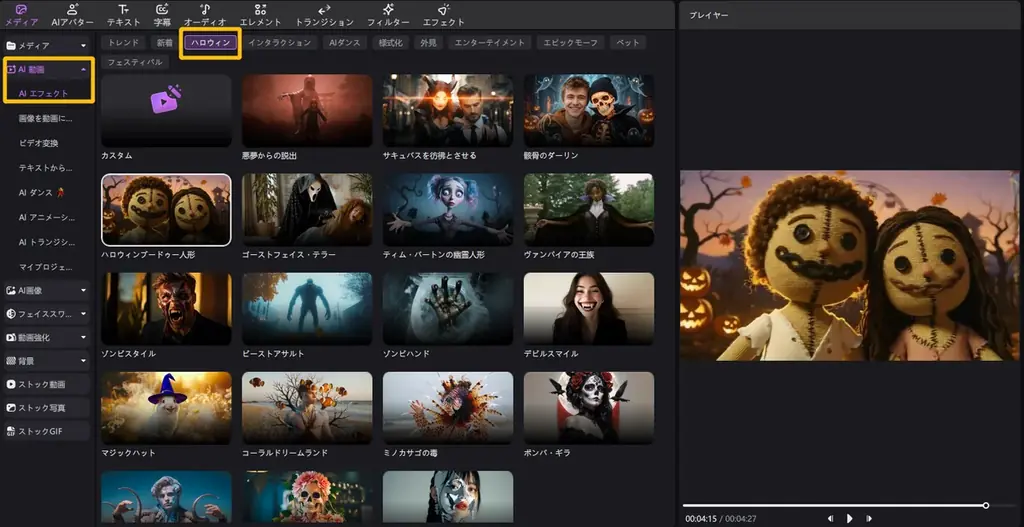Open the Filters (フィルター) icon

pyautogui.click(x=387, y=14)
